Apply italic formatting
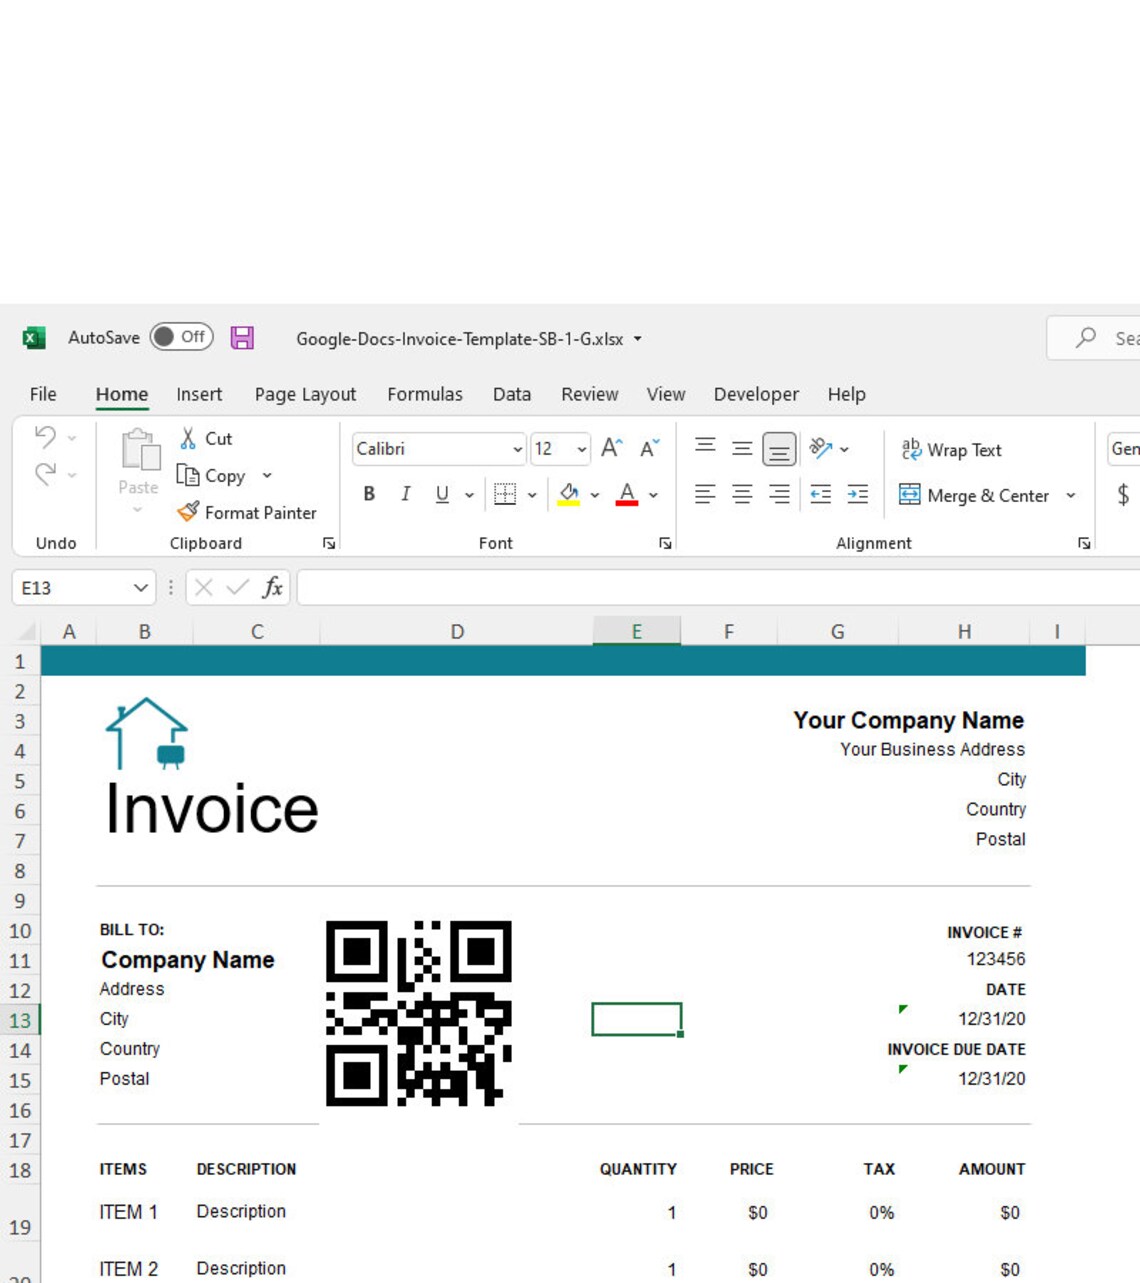The height and width of the screenshot is (1283, 1140). (405, 494)
